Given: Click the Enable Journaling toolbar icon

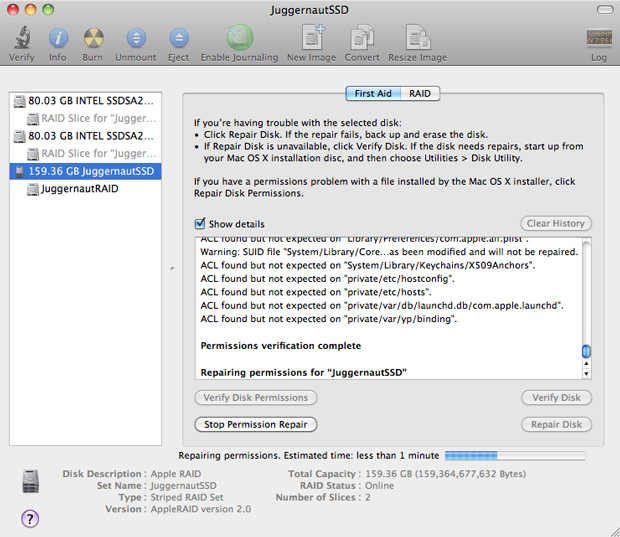Looking at the screenshot, I should 240,38.
